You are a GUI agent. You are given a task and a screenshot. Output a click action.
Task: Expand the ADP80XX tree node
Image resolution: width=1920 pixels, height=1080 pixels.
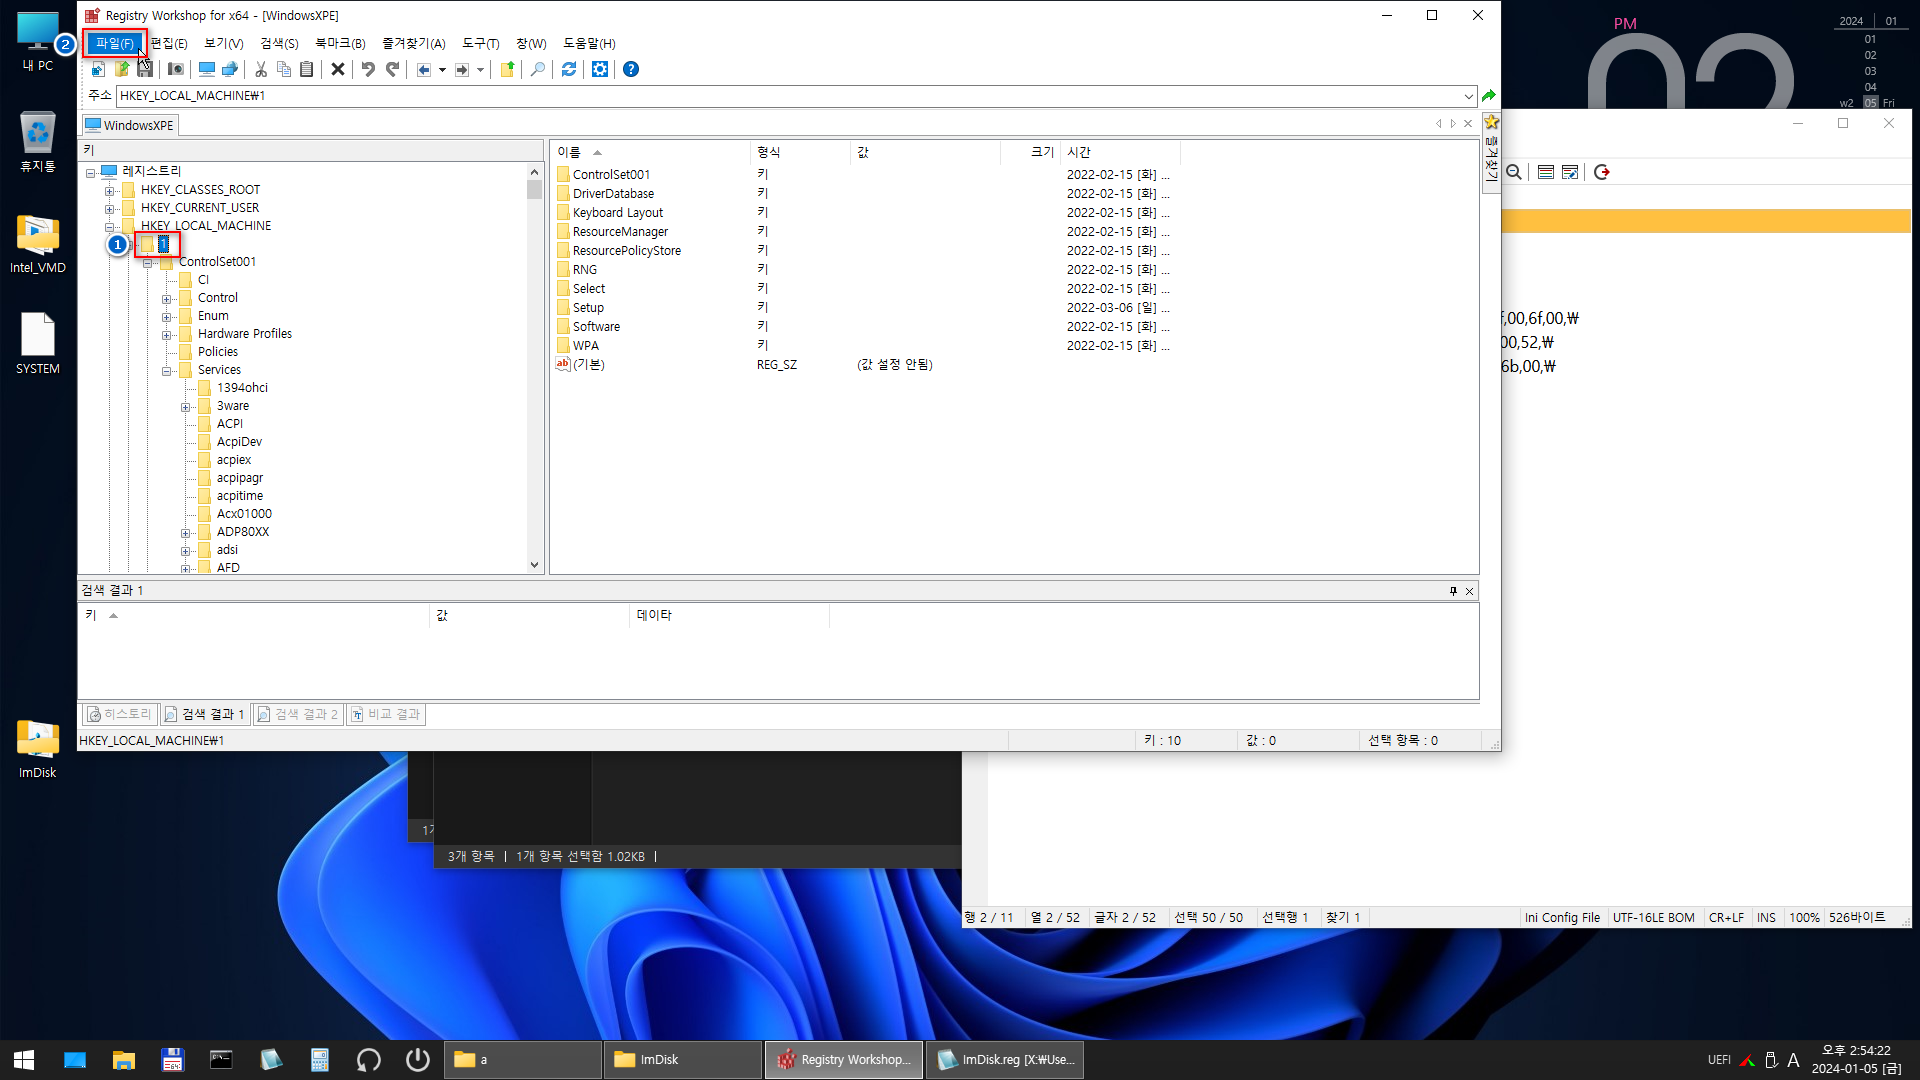(186, 532)
